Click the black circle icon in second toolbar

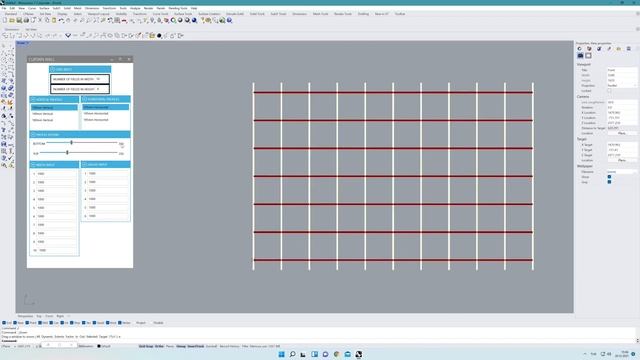159,36
